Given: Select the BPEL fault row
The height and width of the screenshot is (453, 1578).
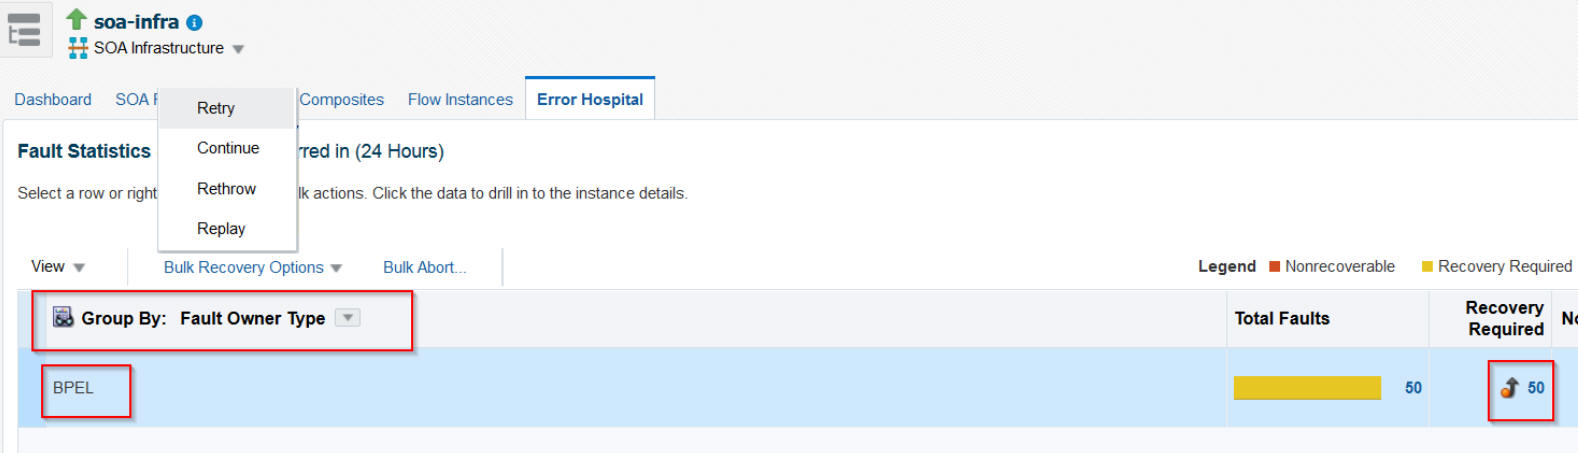Looking at the screenshot, I should click(797, 388).
